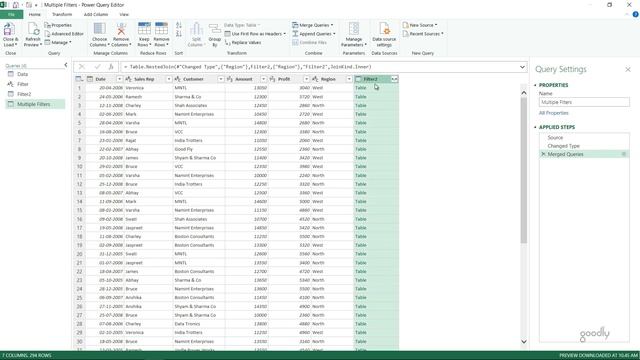The image size is (640, 360).
Task: Click the Remove Columns icon
Action: click(x=121, y=29)
